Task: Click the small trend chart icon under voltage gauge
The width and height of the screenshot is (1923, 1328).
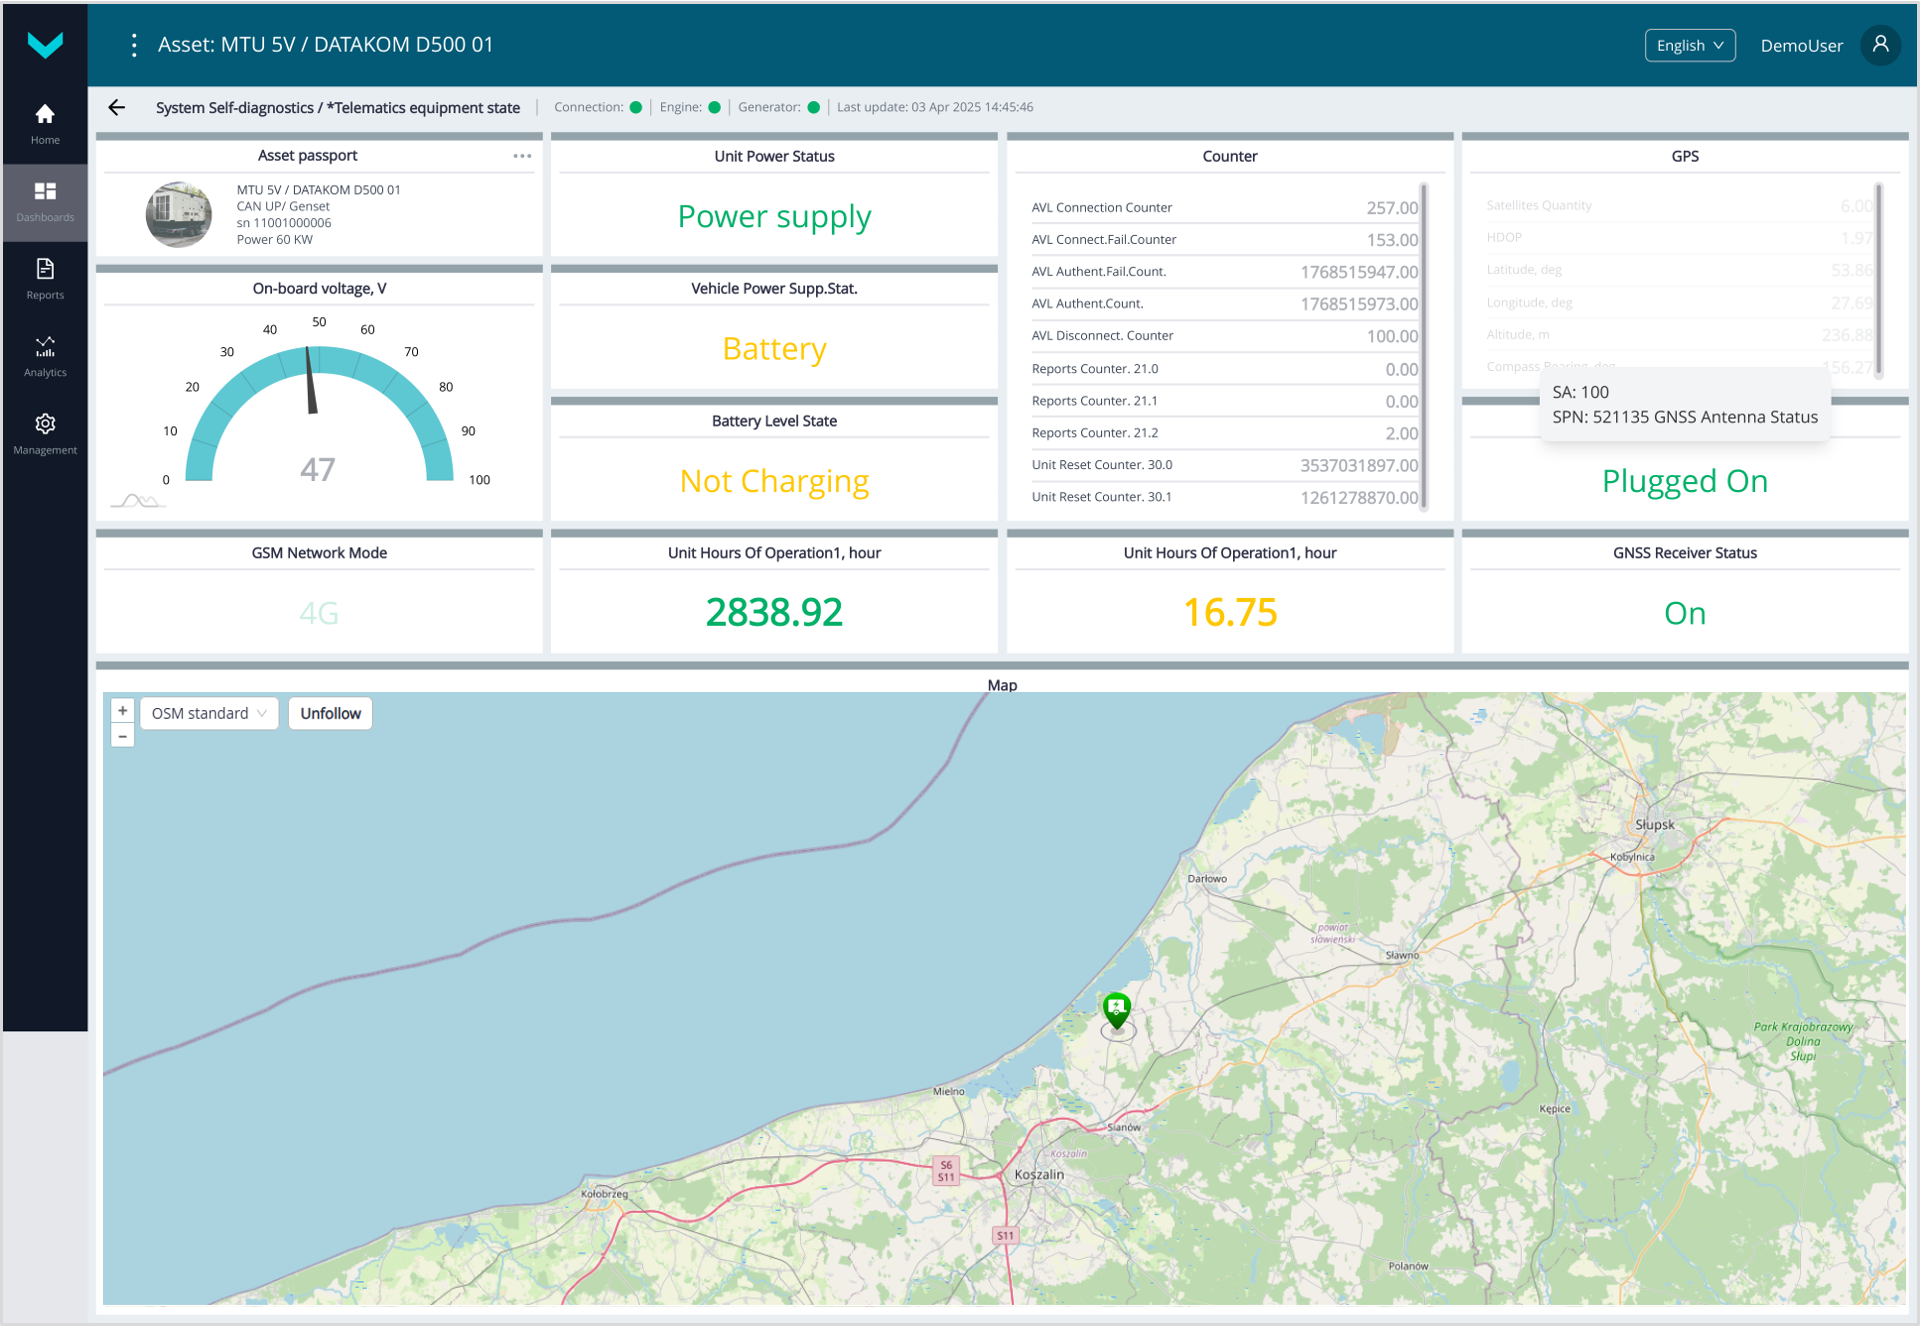Action: 138,501
